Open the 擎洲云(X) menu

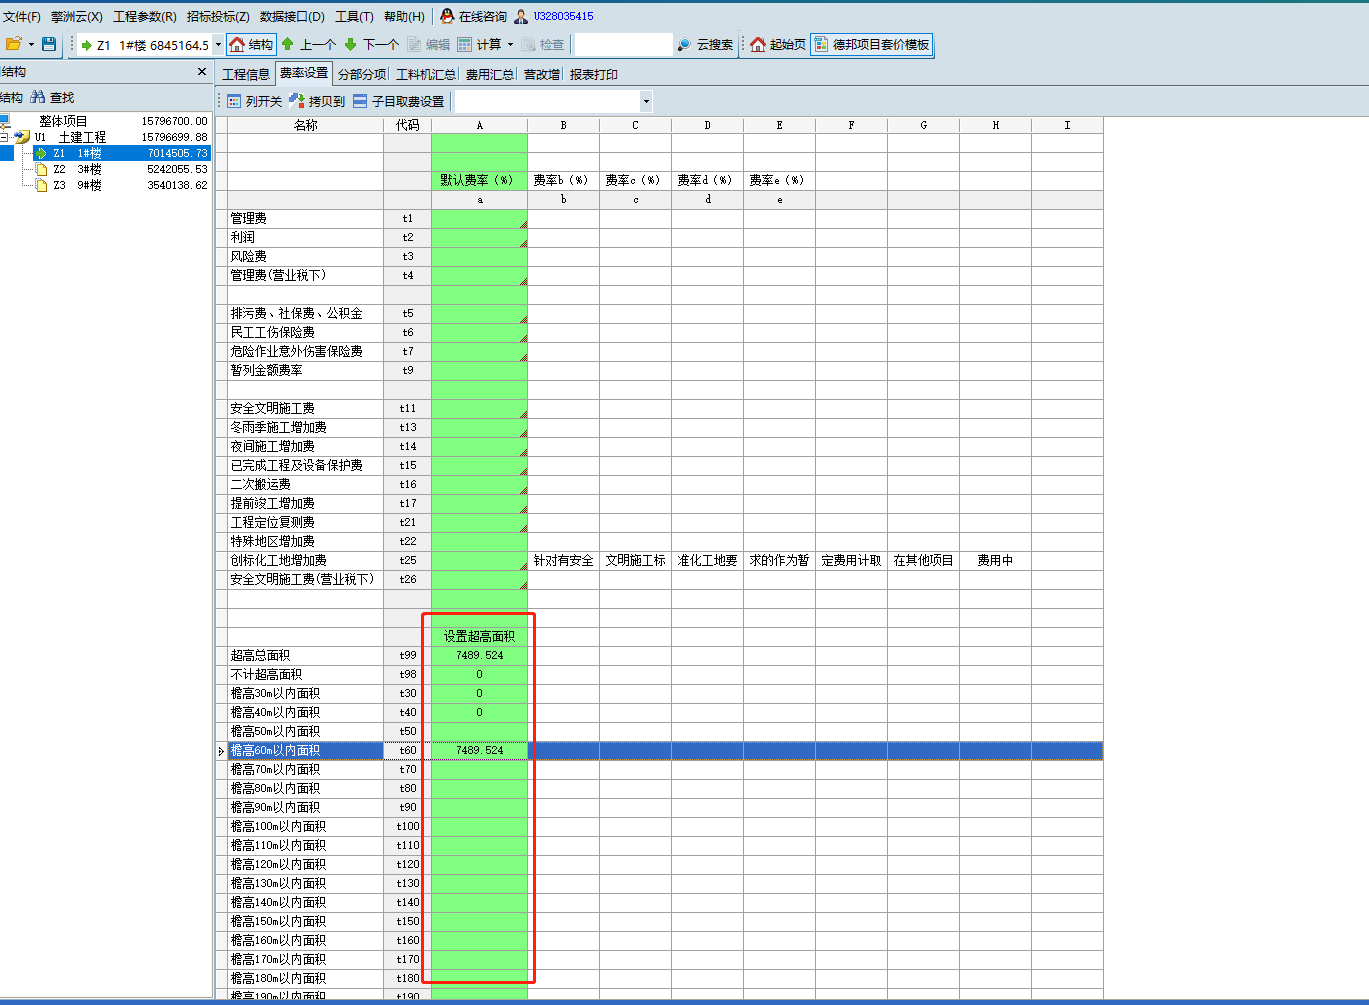click(77, 16)
